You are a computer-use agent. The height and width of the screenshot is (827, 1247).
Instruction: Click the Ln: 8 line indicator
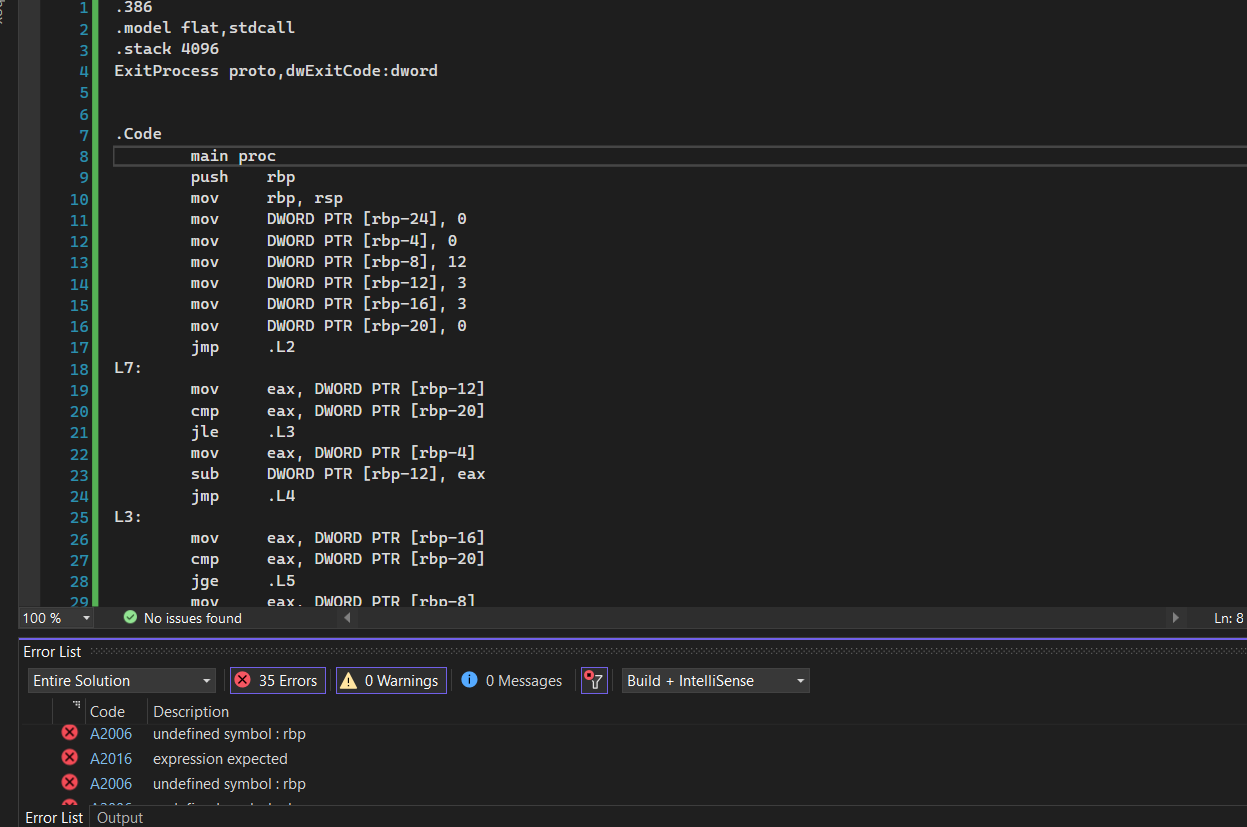point(1229,618)
